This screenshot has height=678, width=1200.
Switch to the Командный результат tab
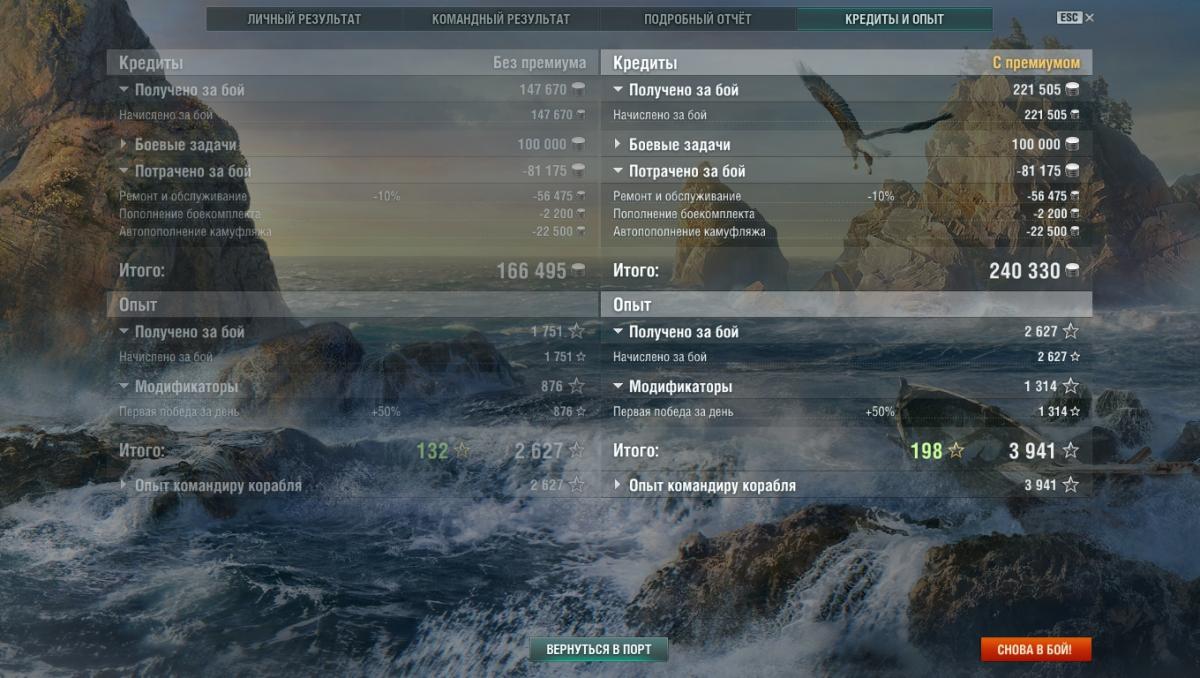coord(501,19)
